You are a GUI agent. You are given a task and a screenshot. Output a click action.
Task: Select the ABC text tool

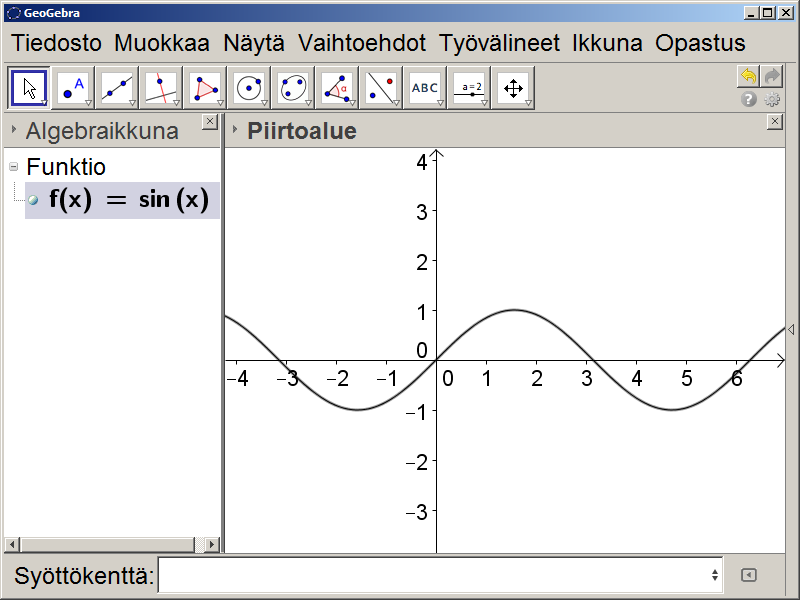pyautogui.click(x=424, y=88)
